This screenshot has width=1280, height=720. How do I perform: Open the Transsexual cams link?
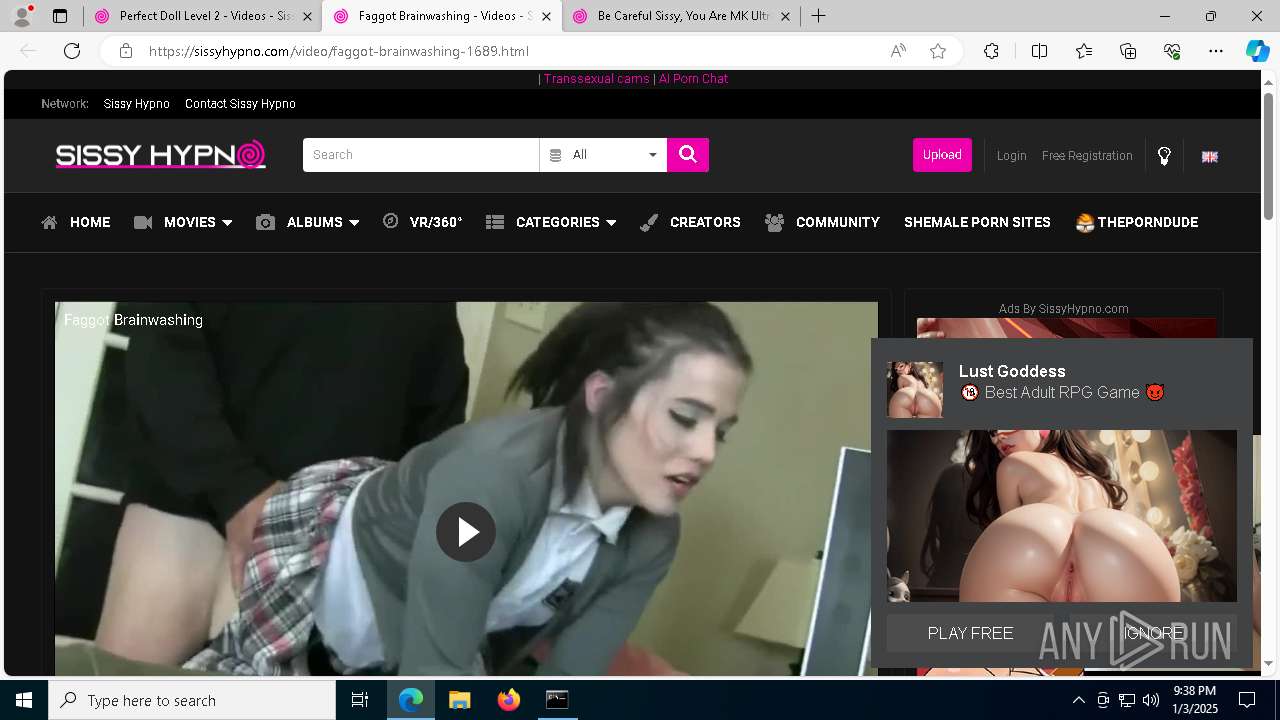(596, 79)
